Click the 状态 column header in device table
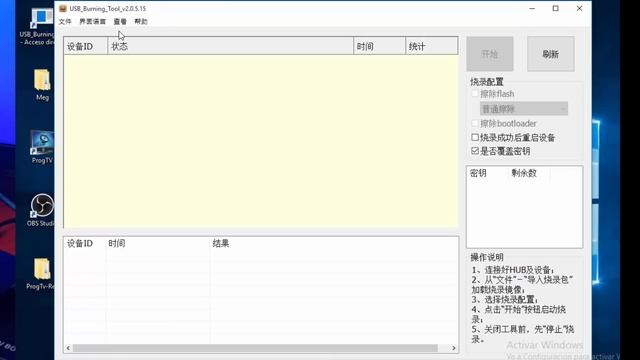The width and height of the screenshot is (640, 360). (x=231, y=46)
